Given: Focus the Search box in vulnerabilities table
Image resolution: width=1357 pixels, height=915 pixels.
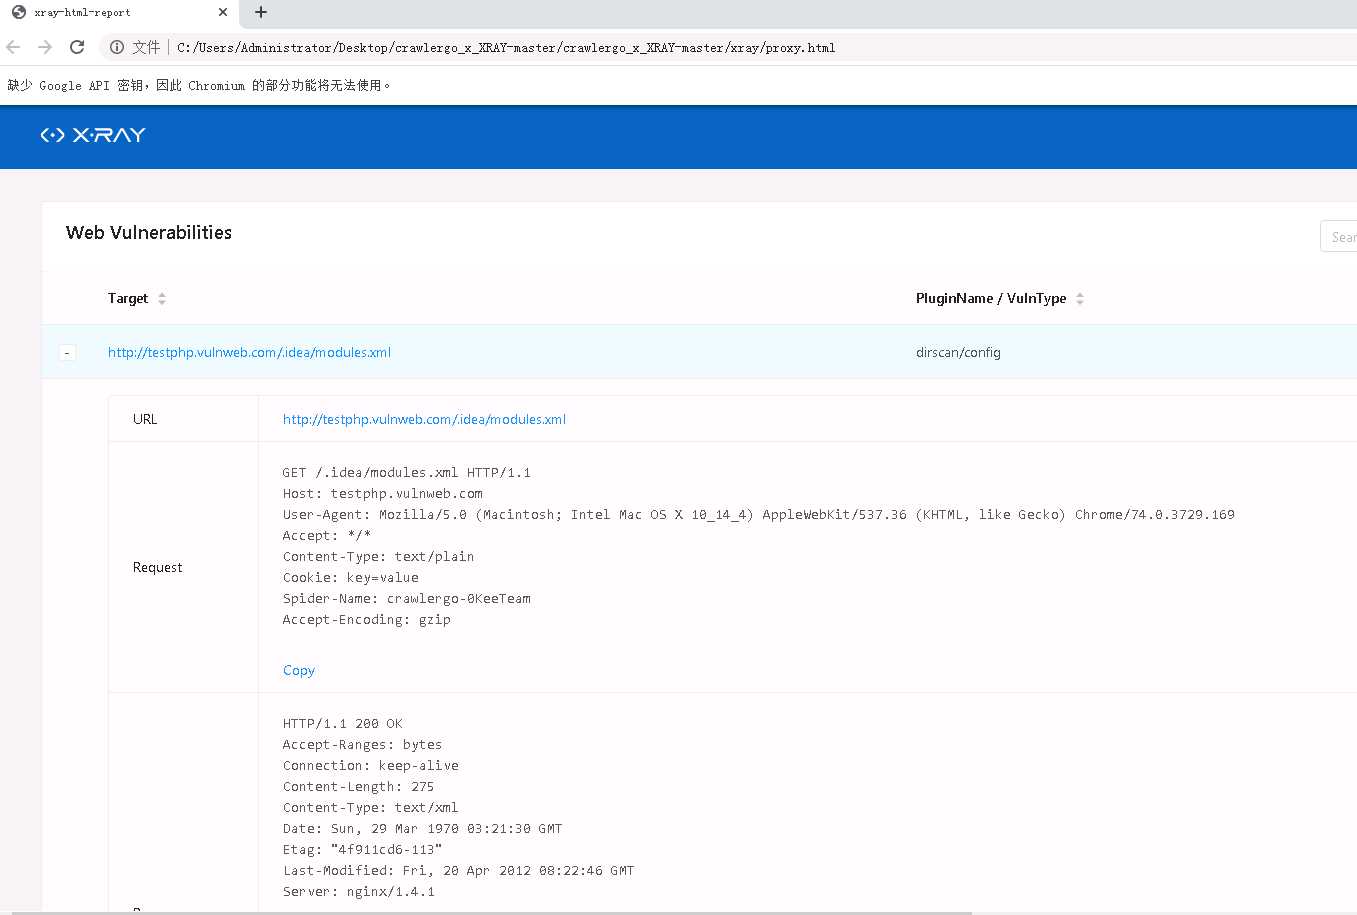Looking at the screenshot, I should click(x=1339, y=236).
